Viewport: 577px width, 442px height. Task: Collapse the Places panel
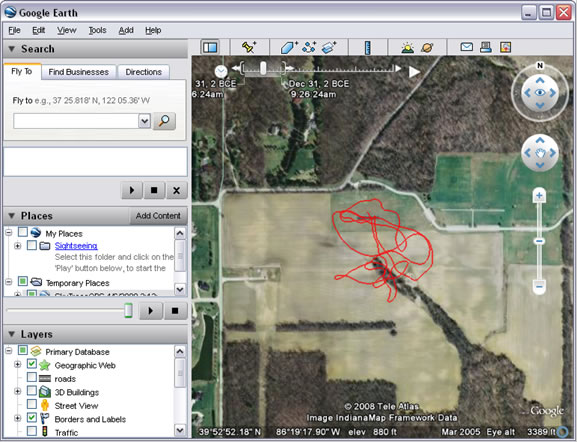click(x=12, y=216)
